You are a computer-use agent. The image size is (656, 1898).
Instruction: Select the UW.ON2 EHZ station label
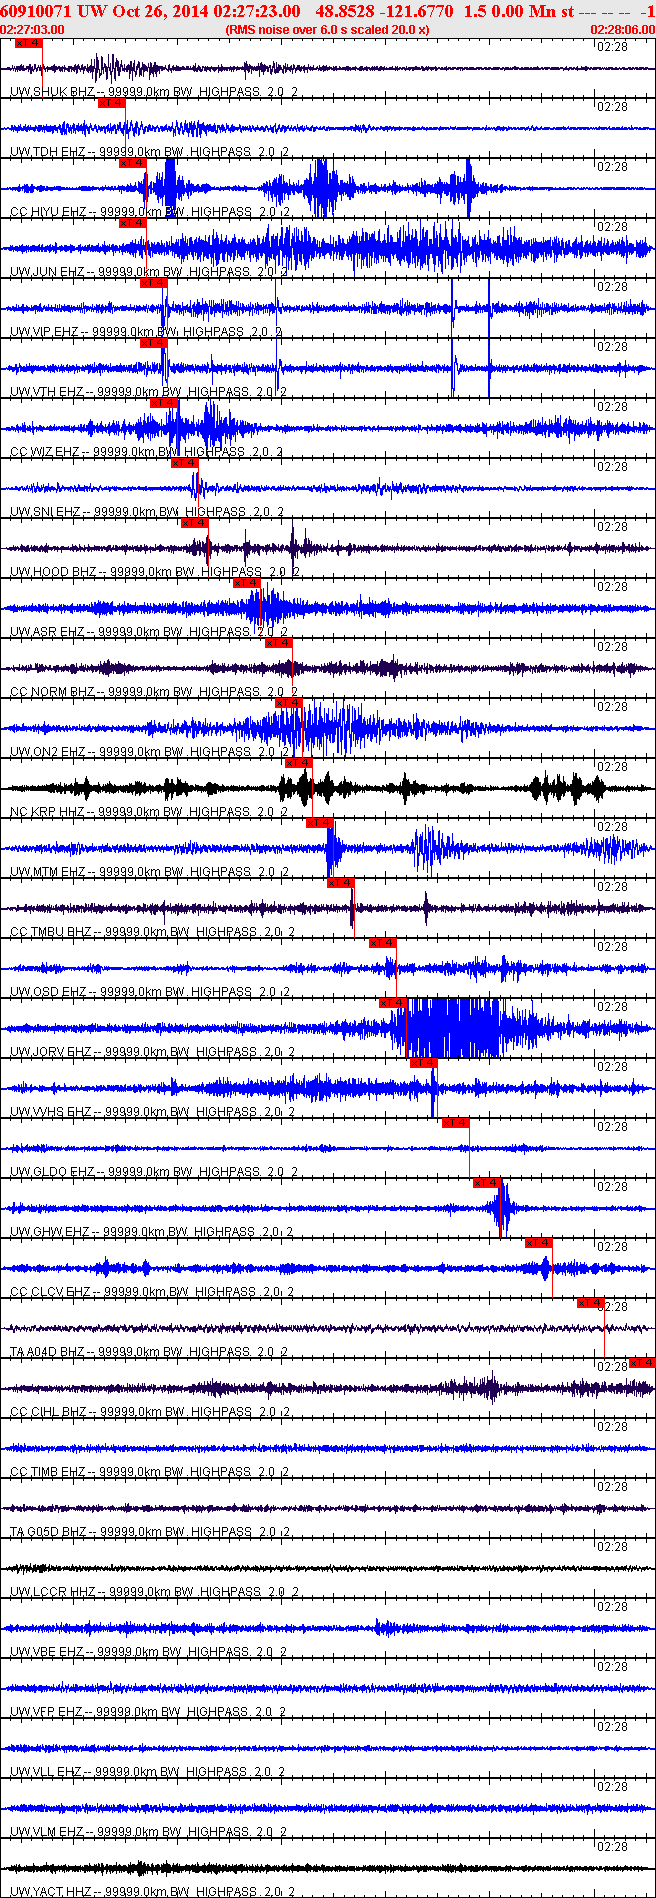(x=49, y=752)
